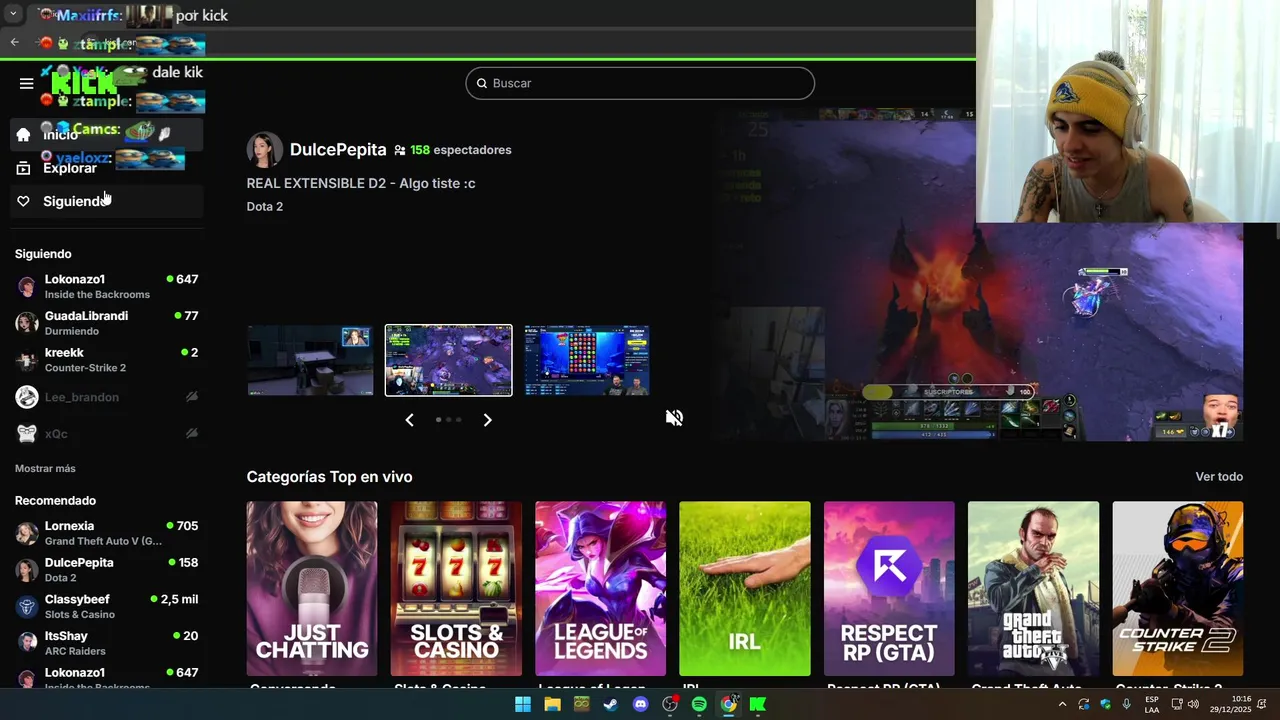Open the Just Chatting category
Screen dimensions: 1280x720
(312, 589)
